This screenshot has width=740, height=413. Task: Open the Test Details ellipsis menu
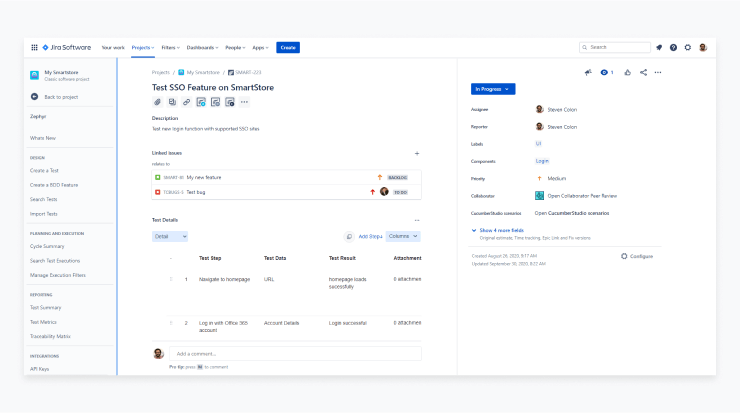[417, 220]
